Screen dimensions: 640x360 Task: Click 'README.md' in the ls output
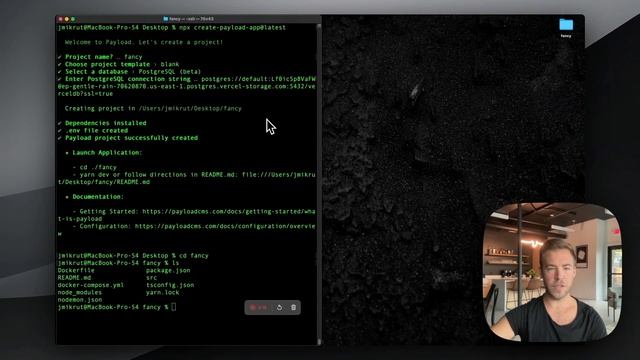(74, 278)
